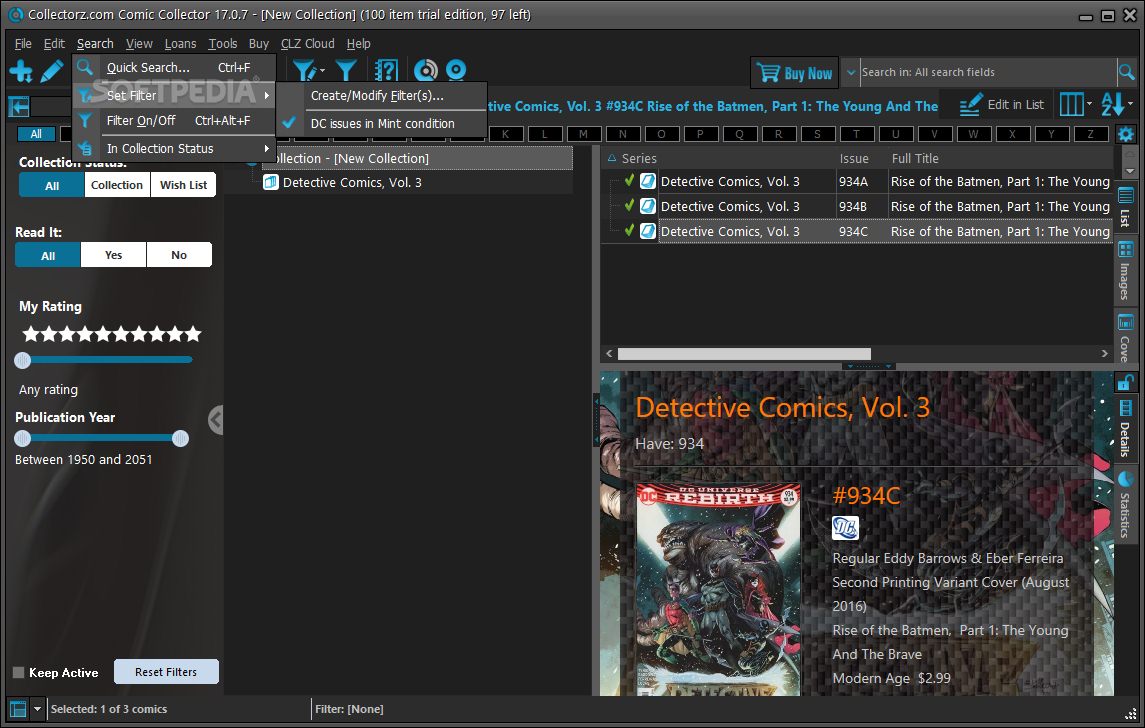Set Read It filter to No

click(179, 255)
